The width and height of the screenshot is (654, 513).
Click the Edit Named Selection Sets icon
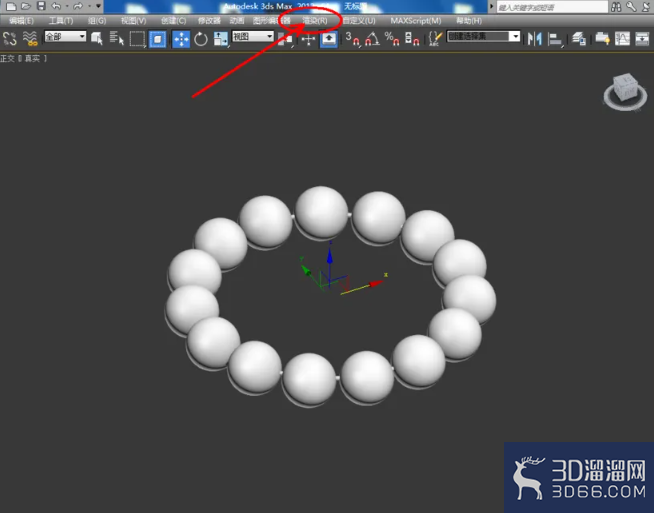(435, 39)
